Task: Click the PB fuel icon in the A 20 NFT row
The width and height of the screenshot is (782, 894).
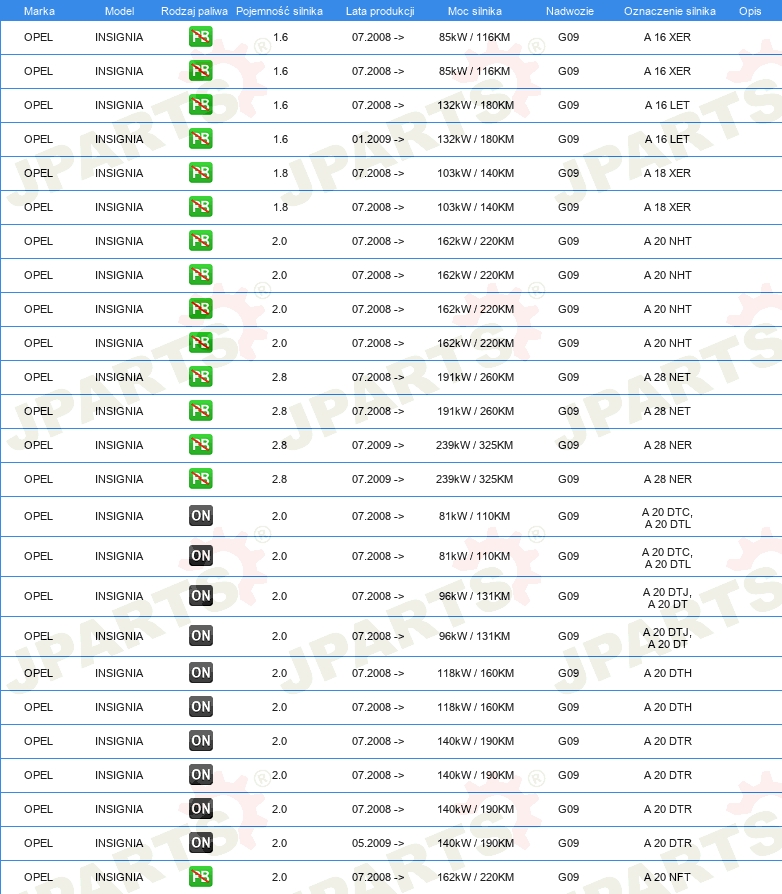Action: tap(201, 877)
